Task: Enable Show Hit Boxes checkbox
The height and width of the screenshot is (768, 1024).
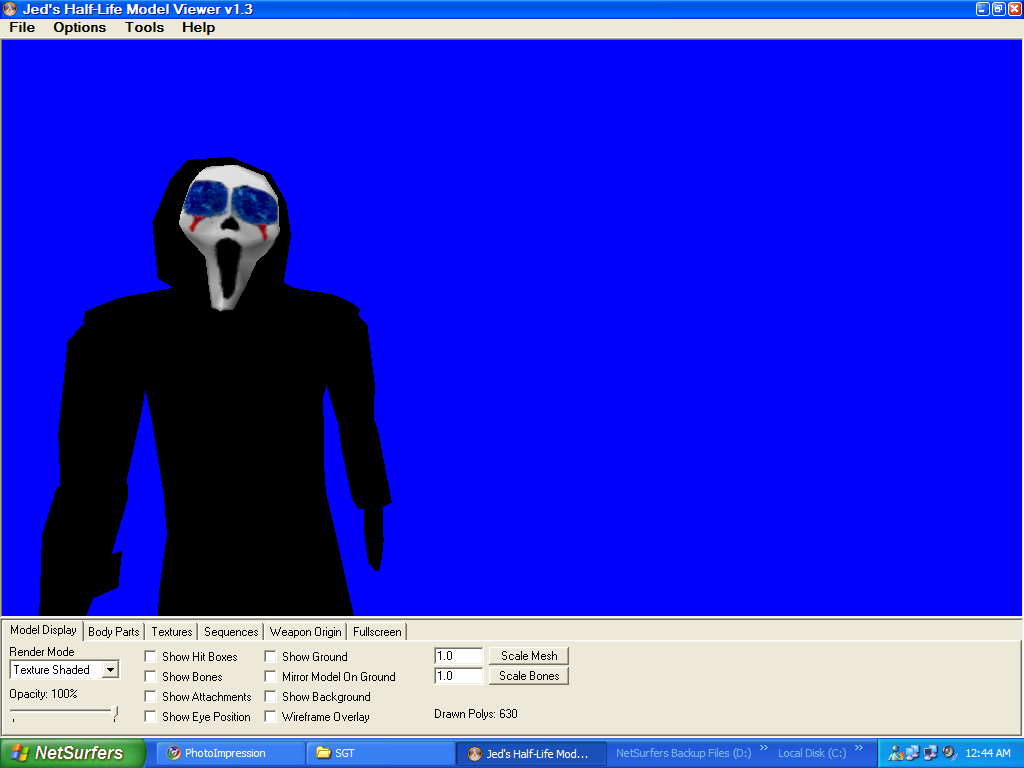Action: click(150, 656)
